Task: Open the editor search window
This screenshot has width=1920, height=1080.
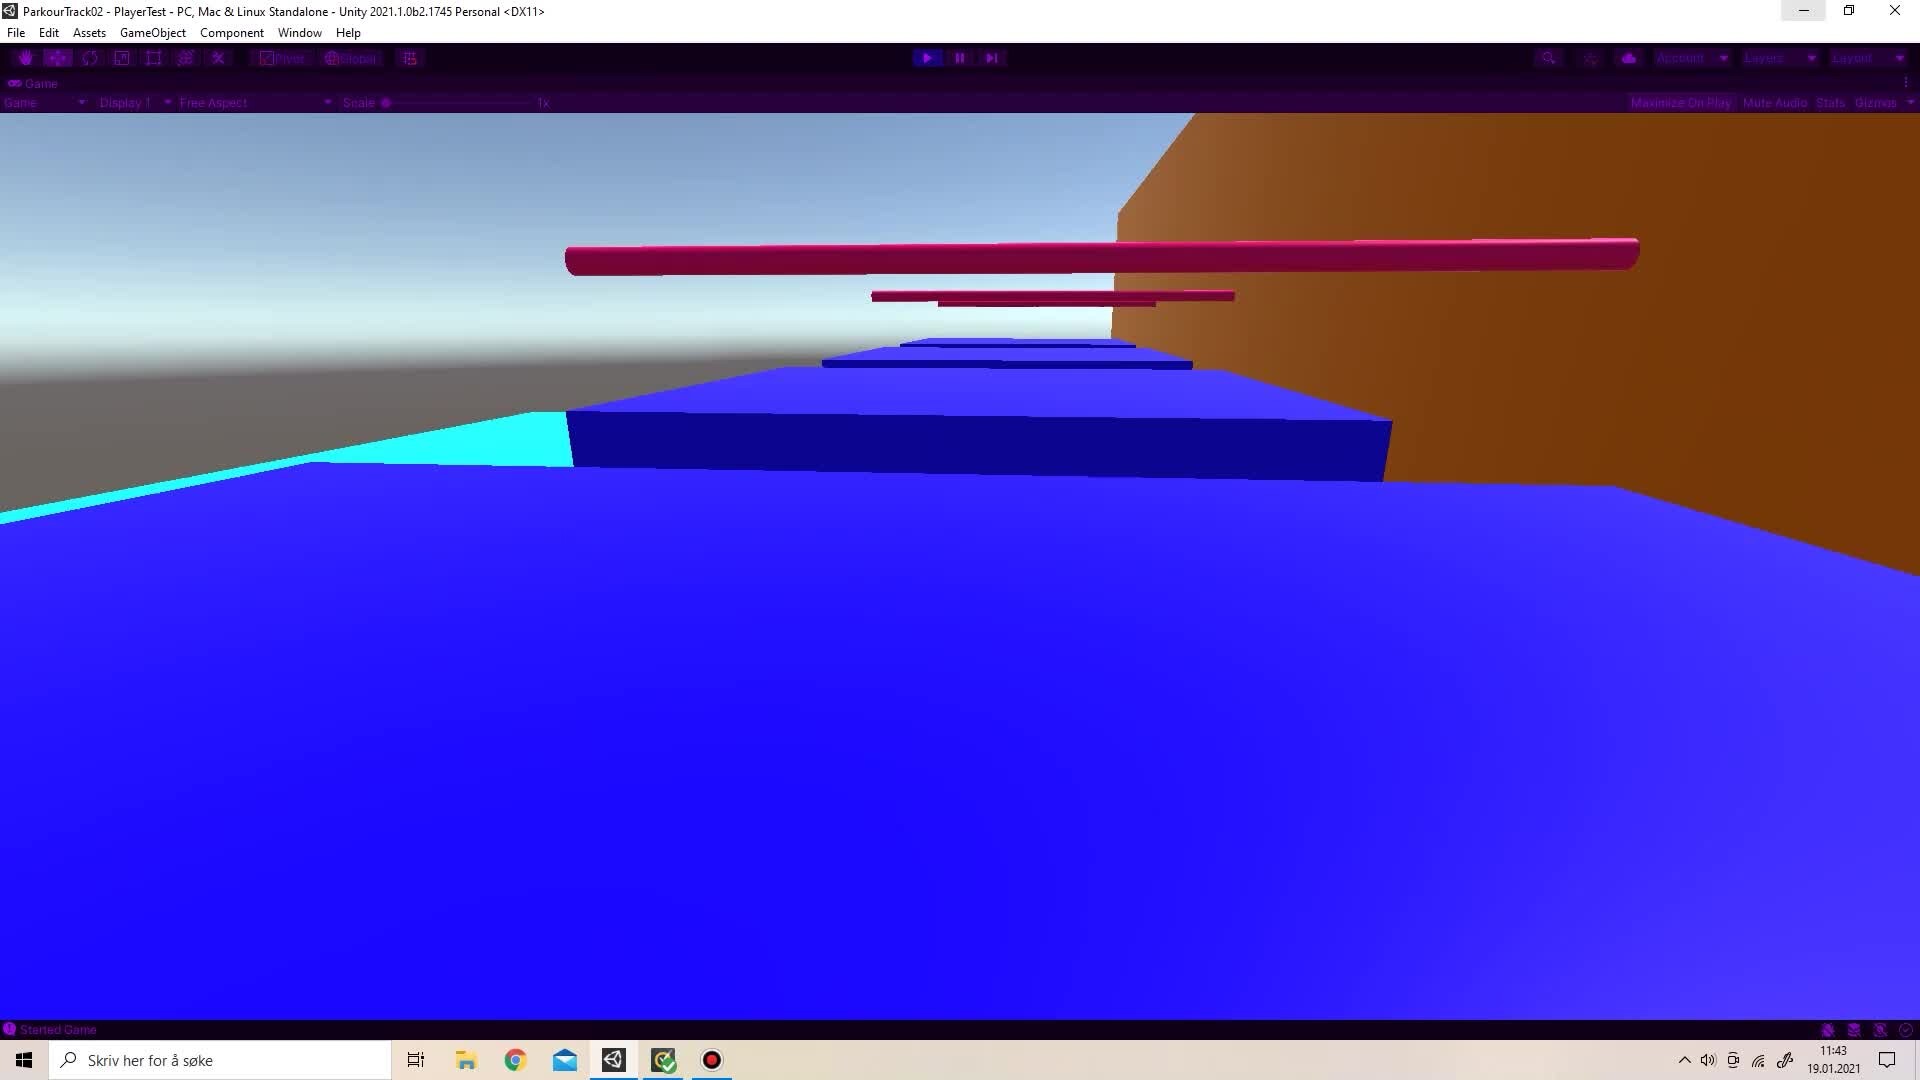Action: [x=1549, y=58]
